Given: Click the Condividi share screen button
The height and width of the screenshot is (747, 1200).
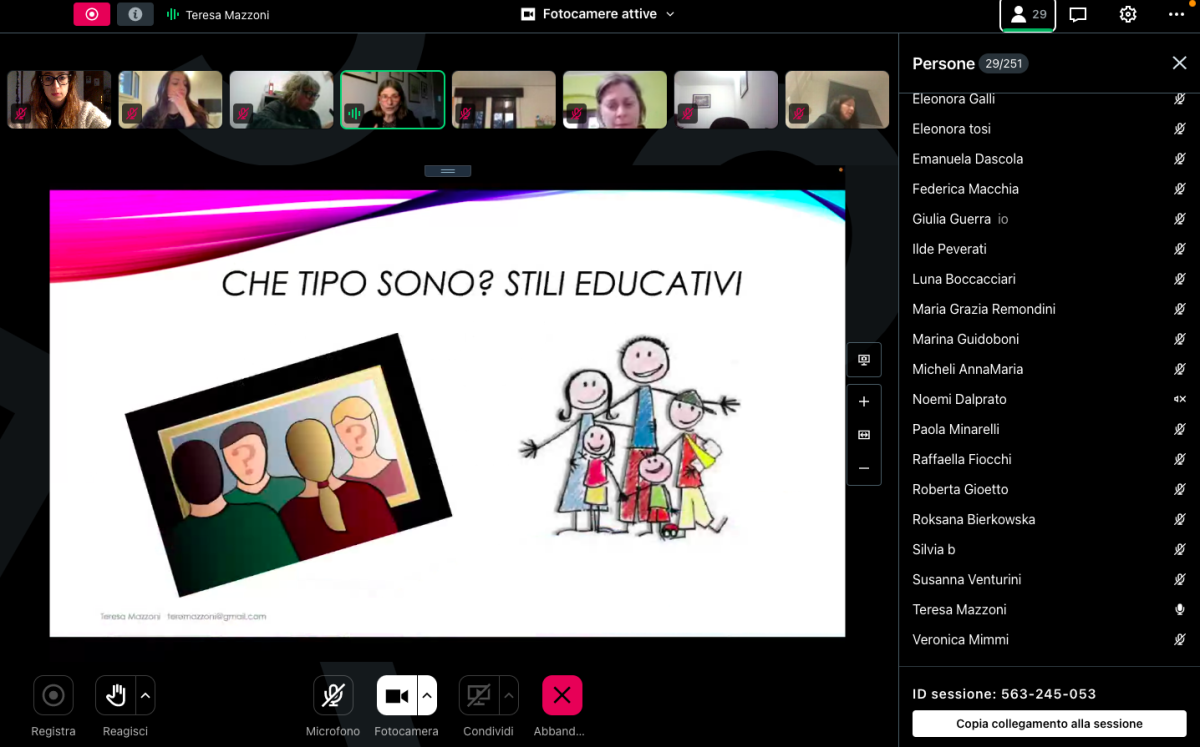Looking at the screenshot, I should (479, 696).
